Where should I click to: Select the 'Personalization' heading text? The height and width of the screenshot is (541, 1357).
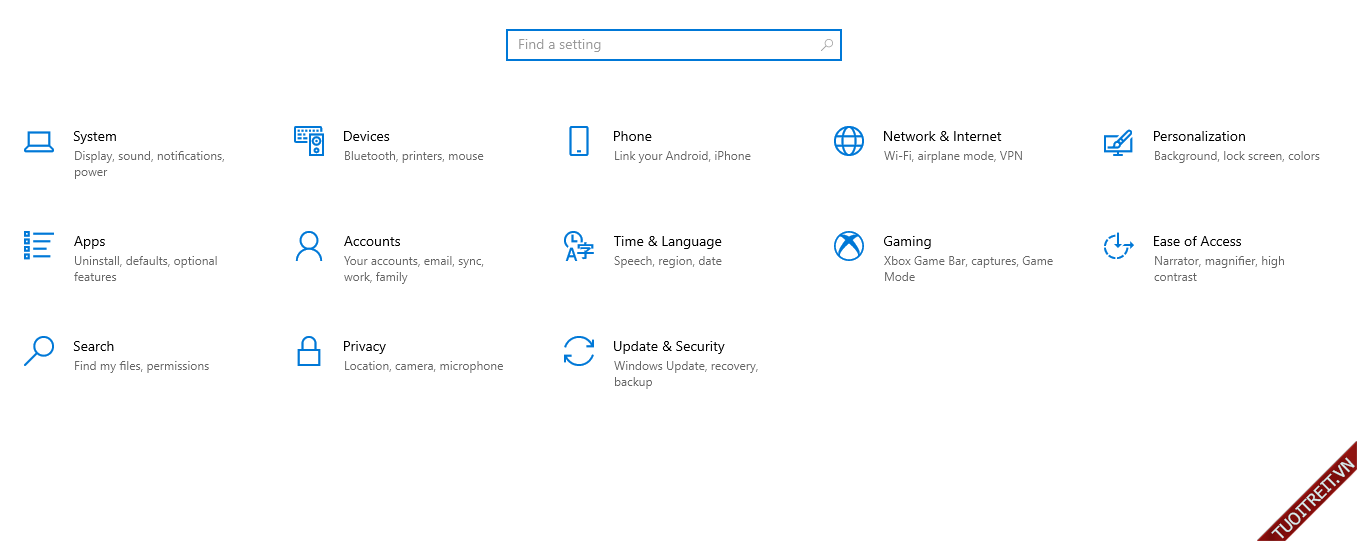(x=1198, y=136)
